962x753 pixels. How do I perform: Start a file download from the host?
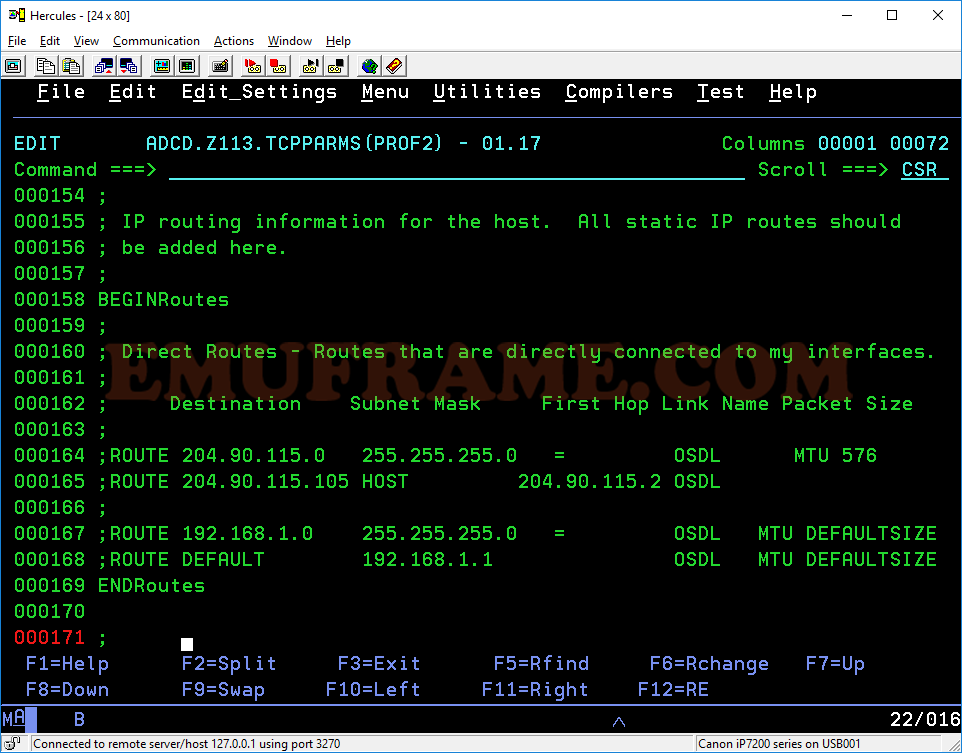click(129, 66)
